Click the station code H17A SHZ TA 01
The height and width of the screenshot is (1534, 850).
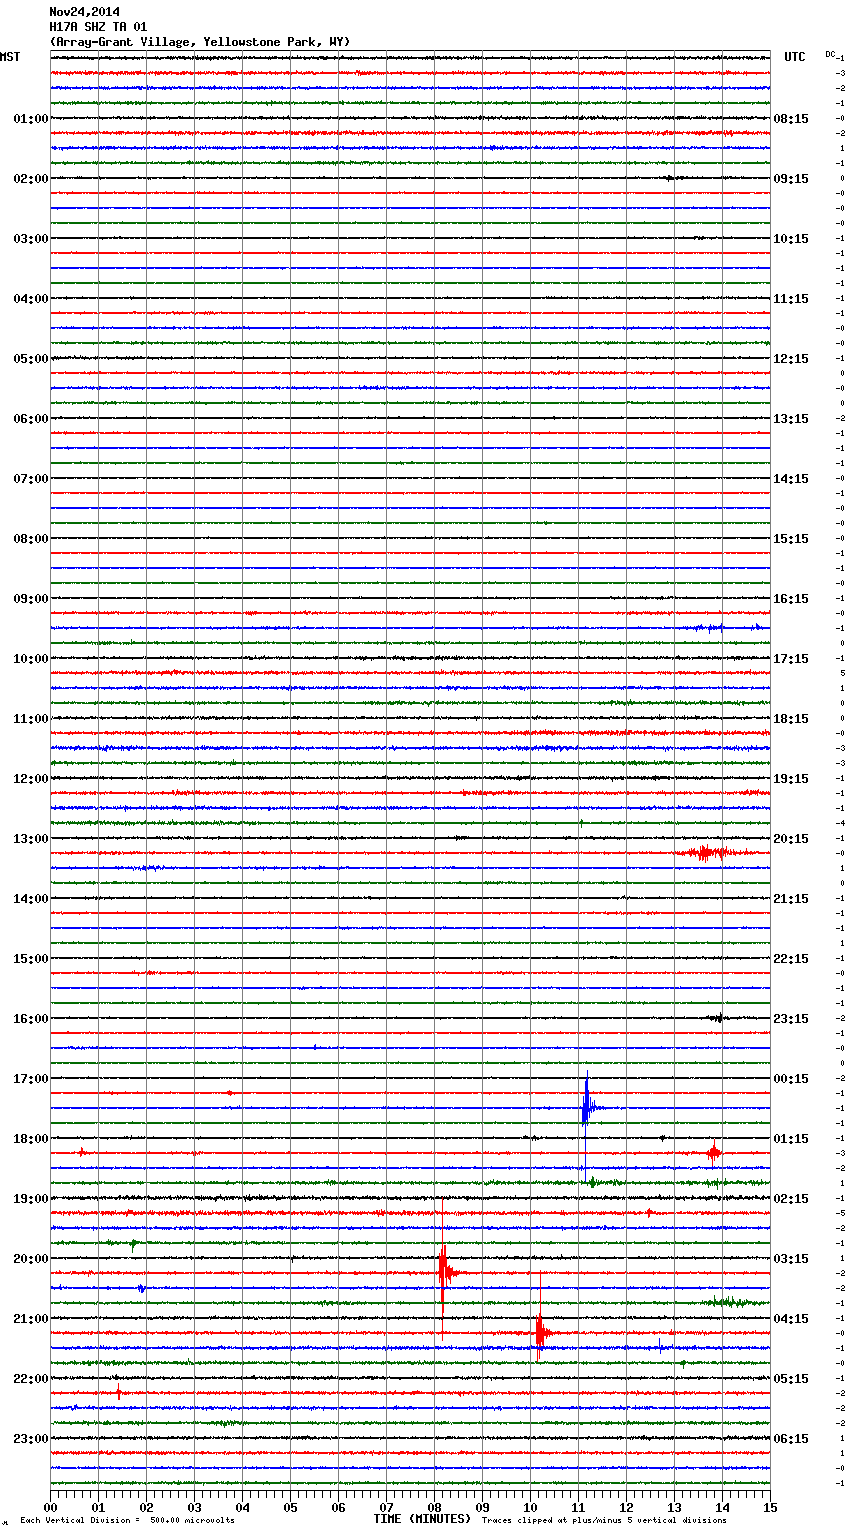[98, 27]
